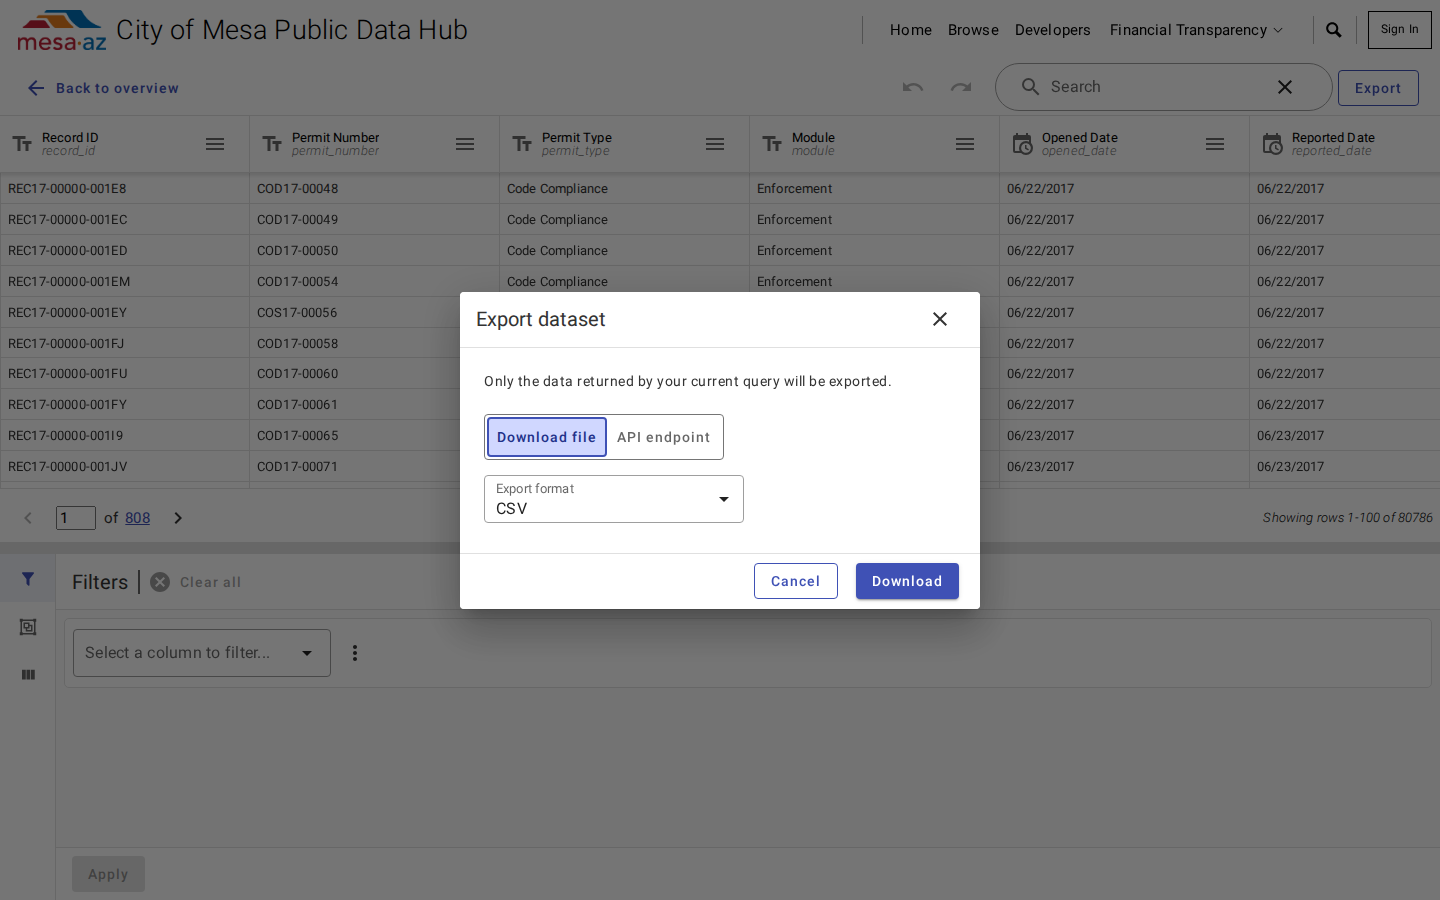This screenshot has width=1440, height=900.
Task: Open Home menu item
Action: pyautogui.click(x=911, y=30)
